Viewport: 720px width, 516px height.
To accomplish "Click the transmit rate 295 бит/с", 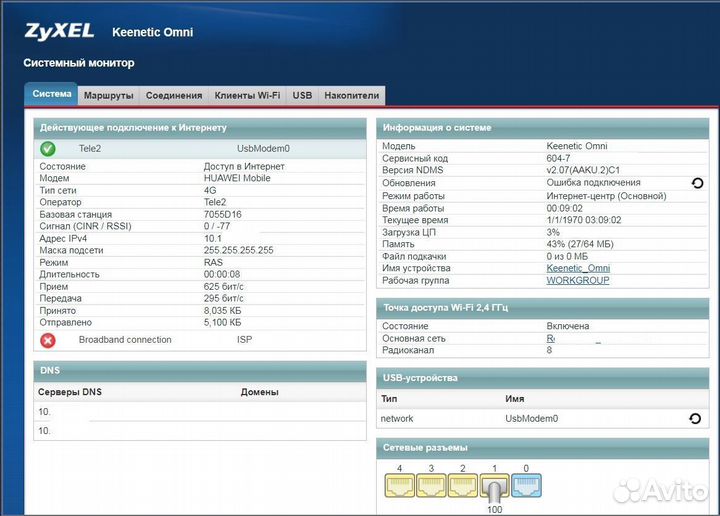I will [x=224, y=298].
